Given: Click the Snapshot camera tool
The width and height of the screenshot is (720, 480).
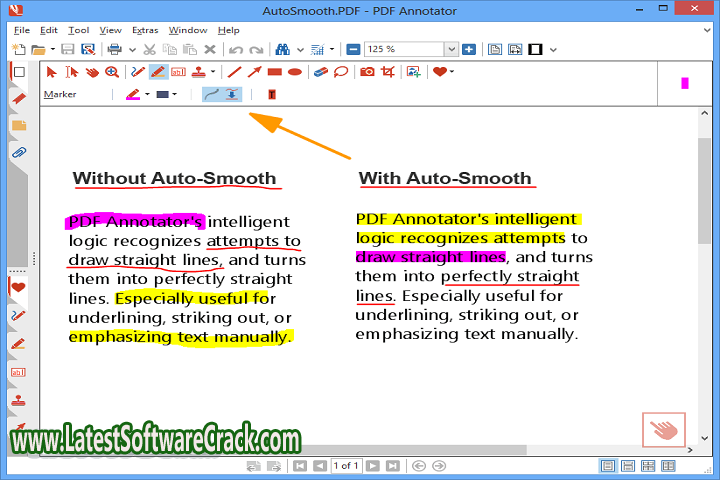Looking at the screenshot, I should 367,72.
